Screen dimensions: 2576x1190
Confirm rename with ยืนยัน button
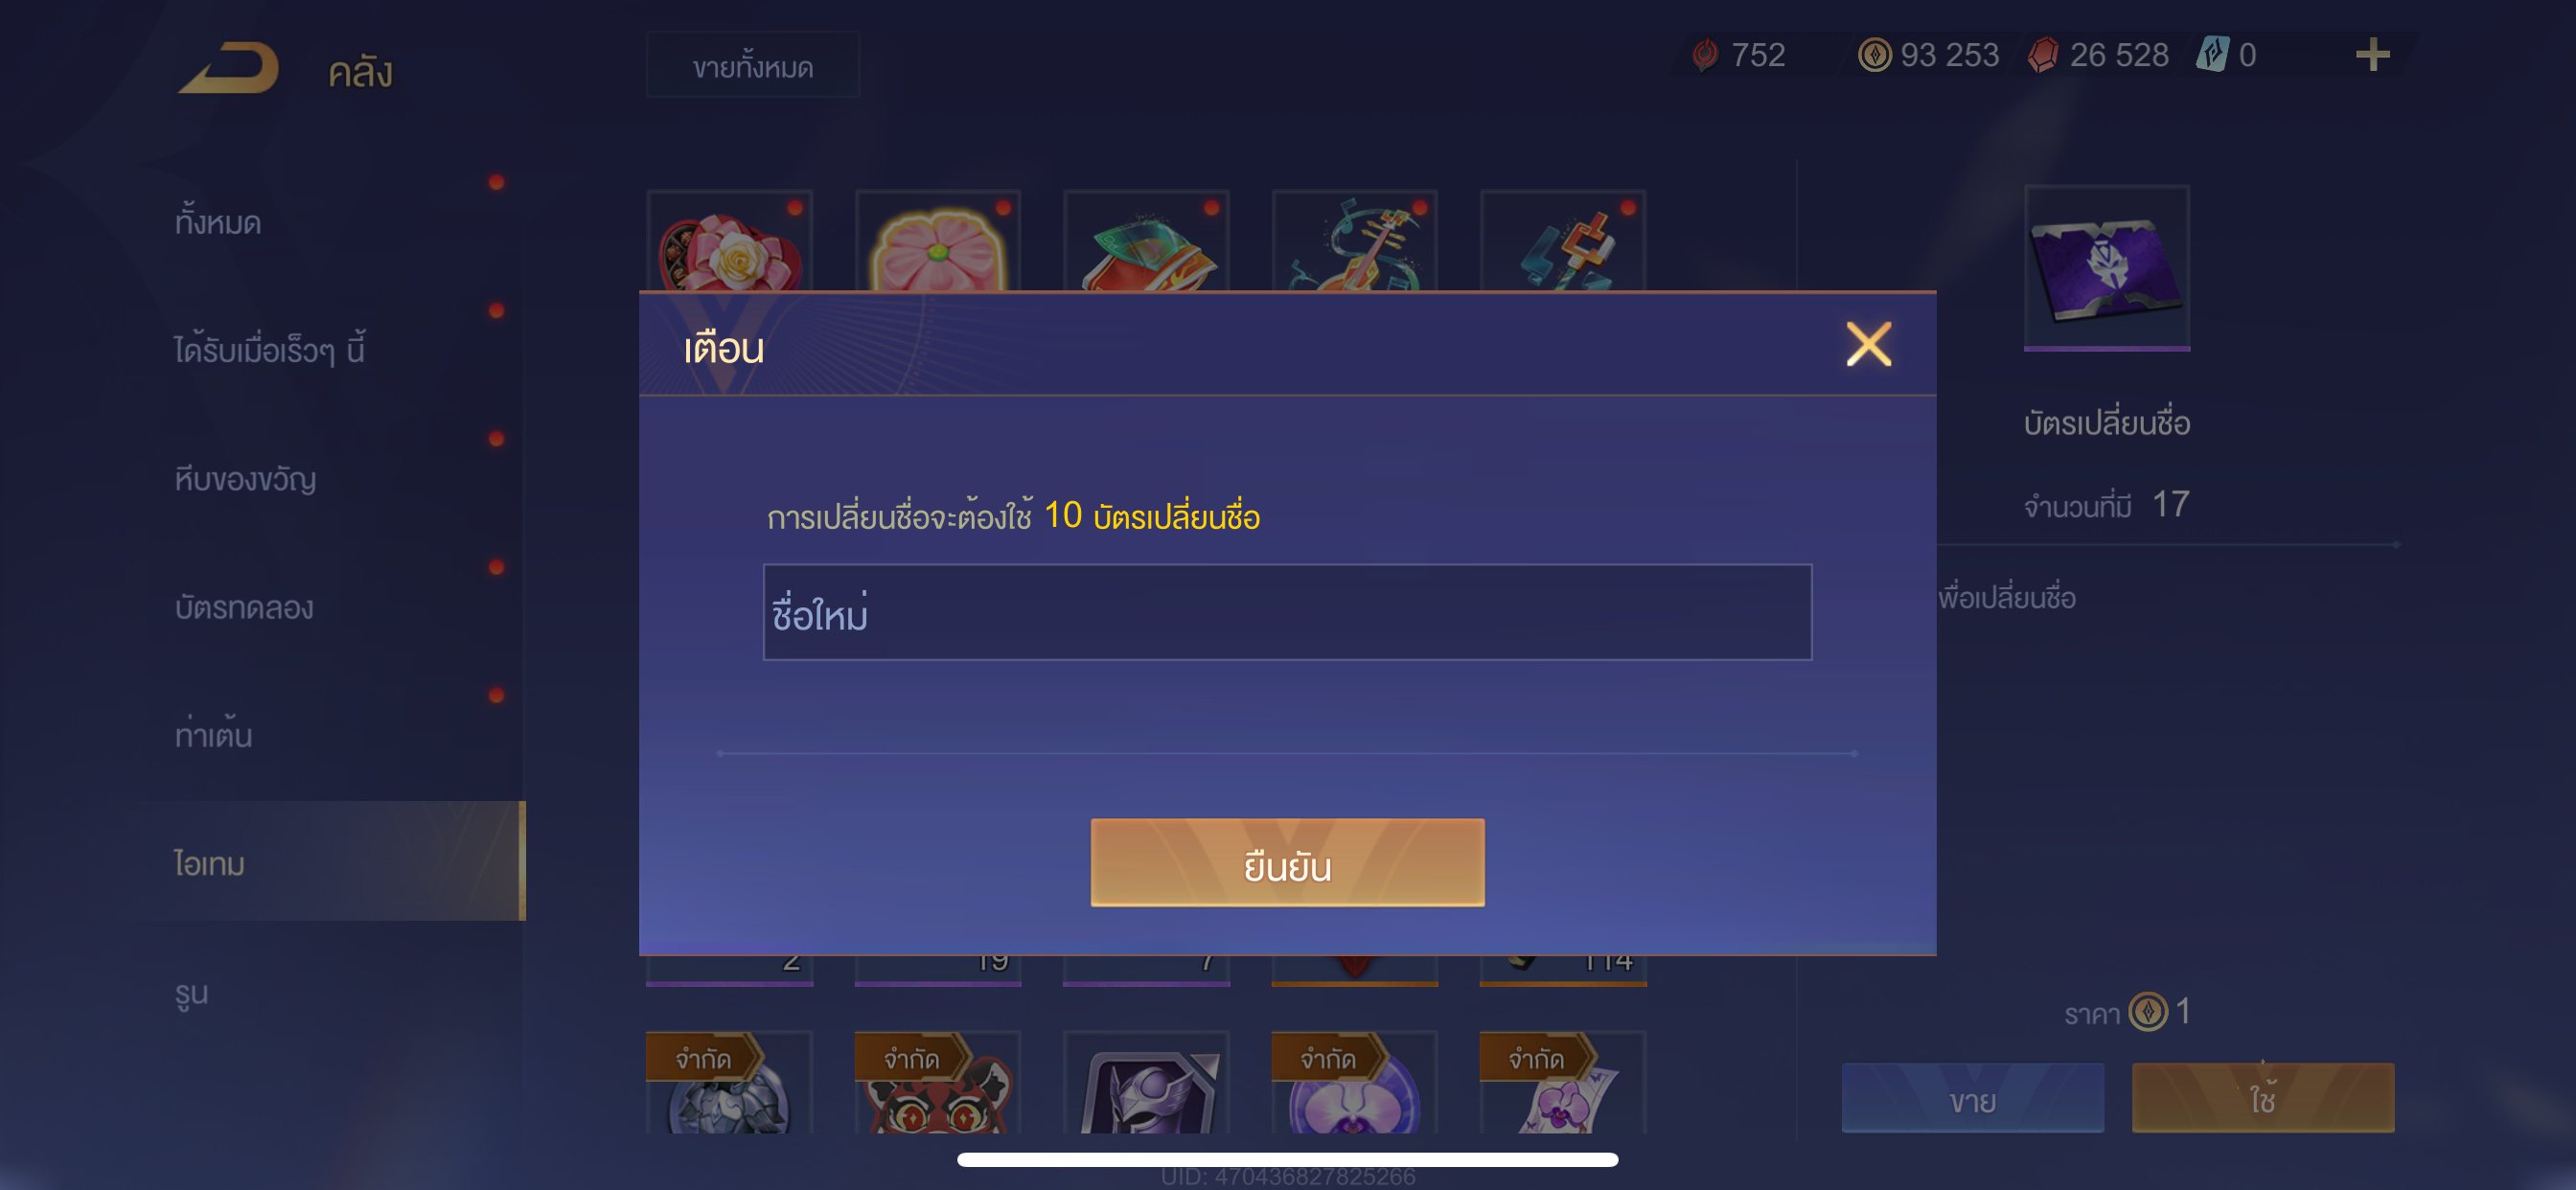[x=1287, y=863]
